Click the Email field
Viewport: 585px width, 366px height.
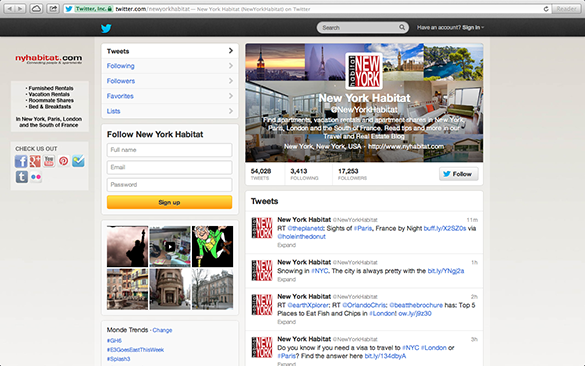pyautogui.click(x=169, y=167)
